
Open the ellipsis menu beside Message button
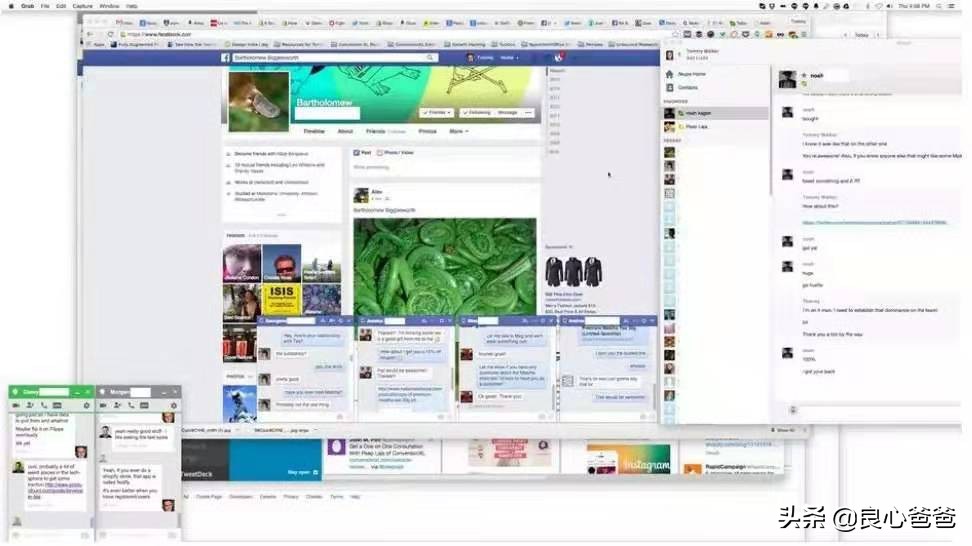(528, 113)
